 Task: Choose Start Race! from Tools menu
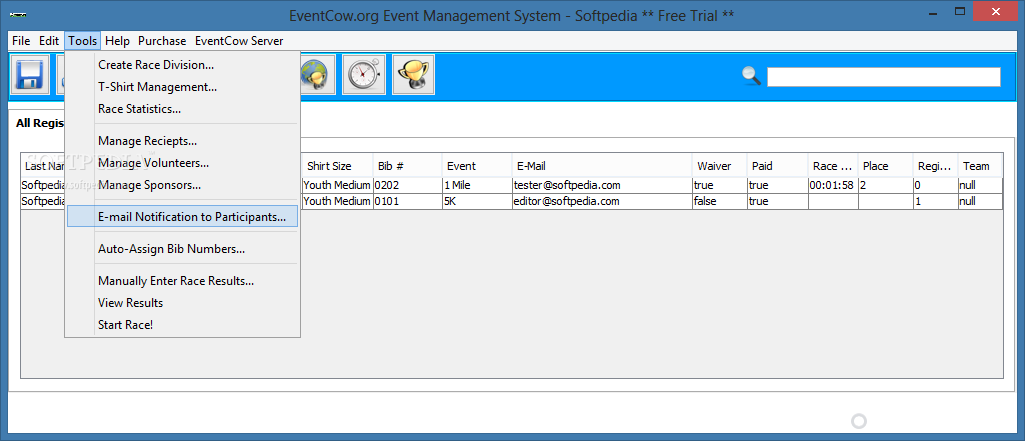click(x=182, y=324)
